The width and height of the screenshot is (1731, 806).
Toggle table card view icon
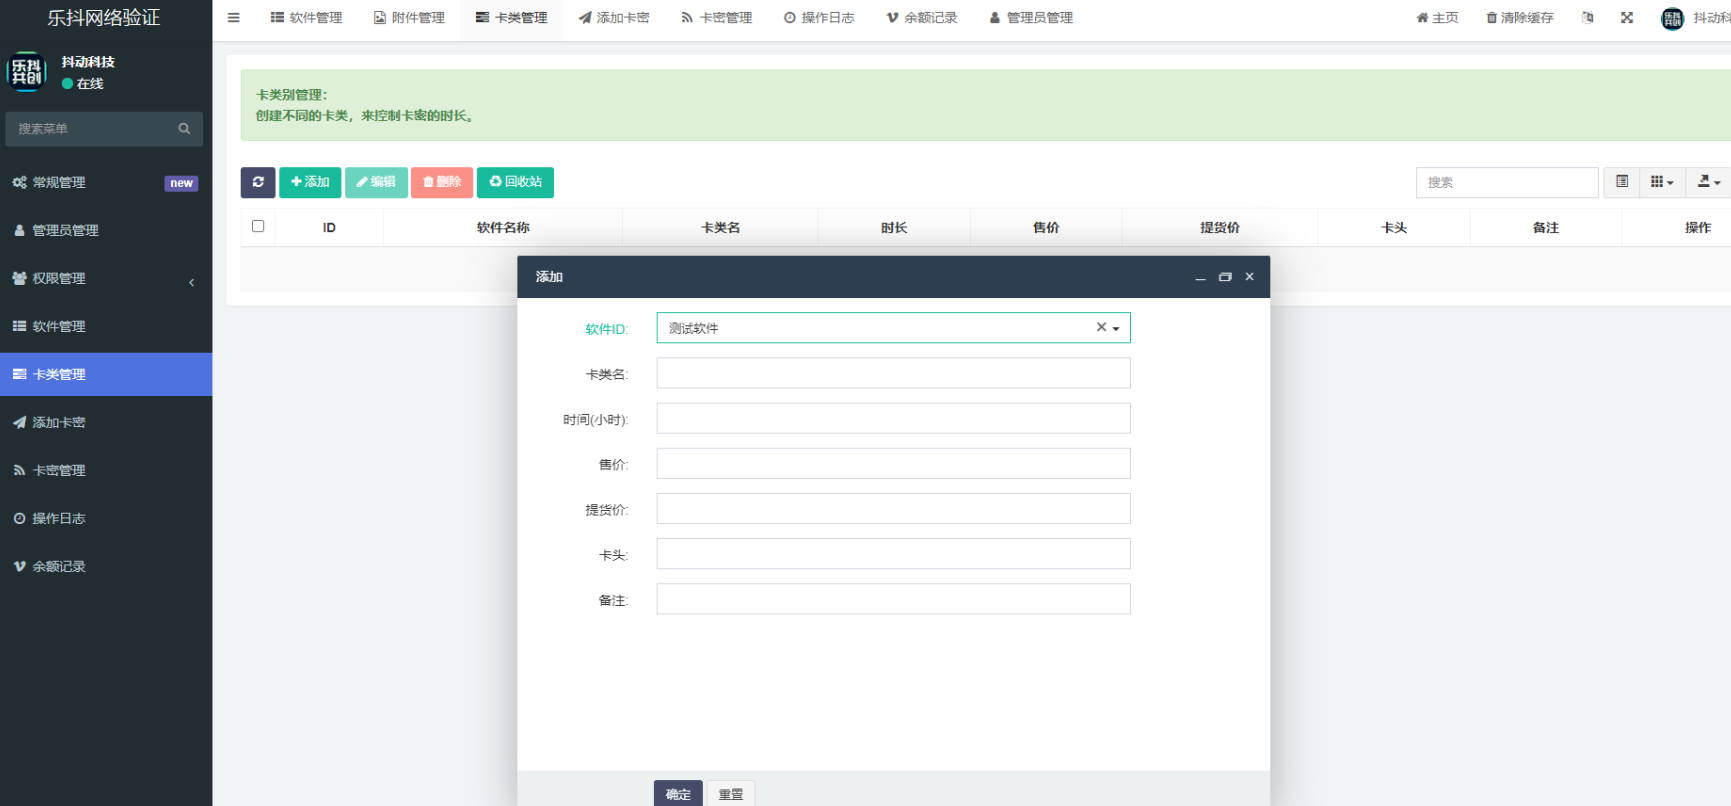(1622, 182)
